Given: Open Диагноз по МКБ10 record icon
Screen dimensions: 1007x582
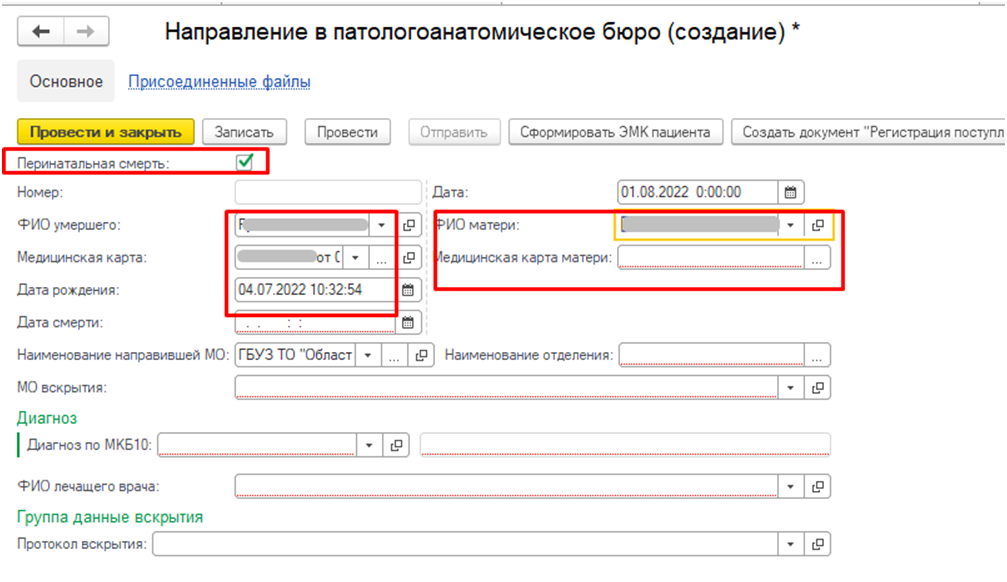Looking at the screenshot, I should point(396,445).
